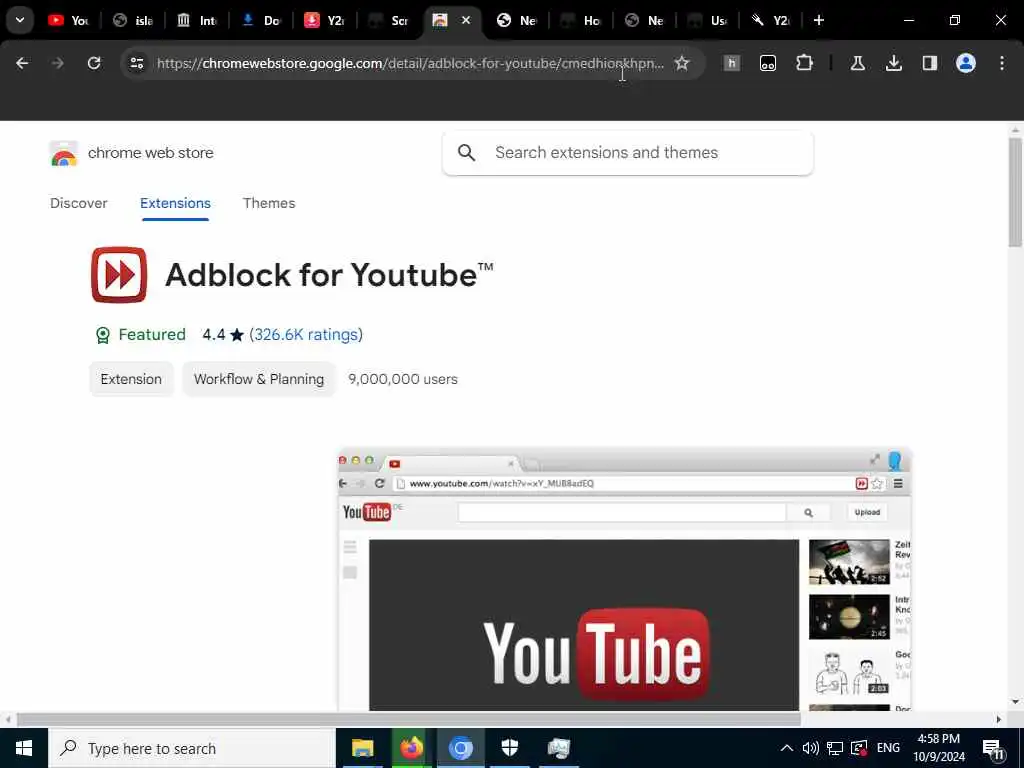Open Windows Security shield in taskbar
The width and height of the screenshot is (1024, 768).
[x=509, y=748]
